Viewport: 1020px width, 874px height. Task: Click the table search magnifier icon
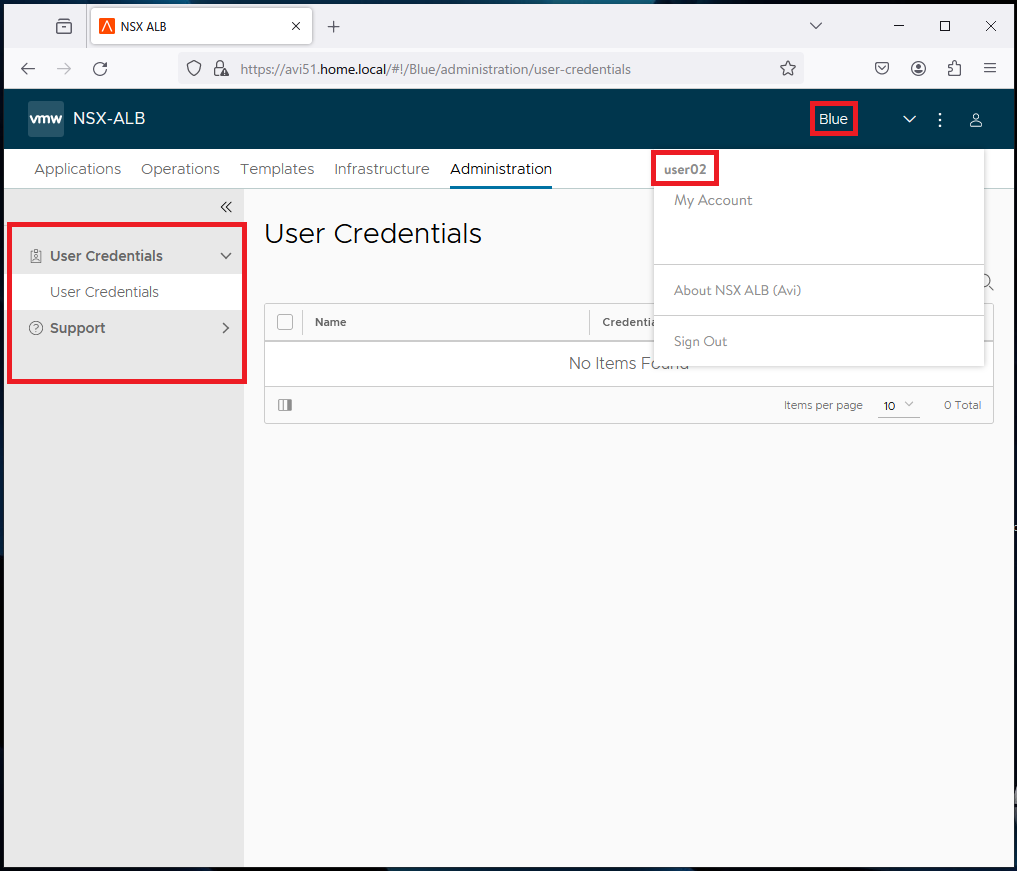point(987,282)
